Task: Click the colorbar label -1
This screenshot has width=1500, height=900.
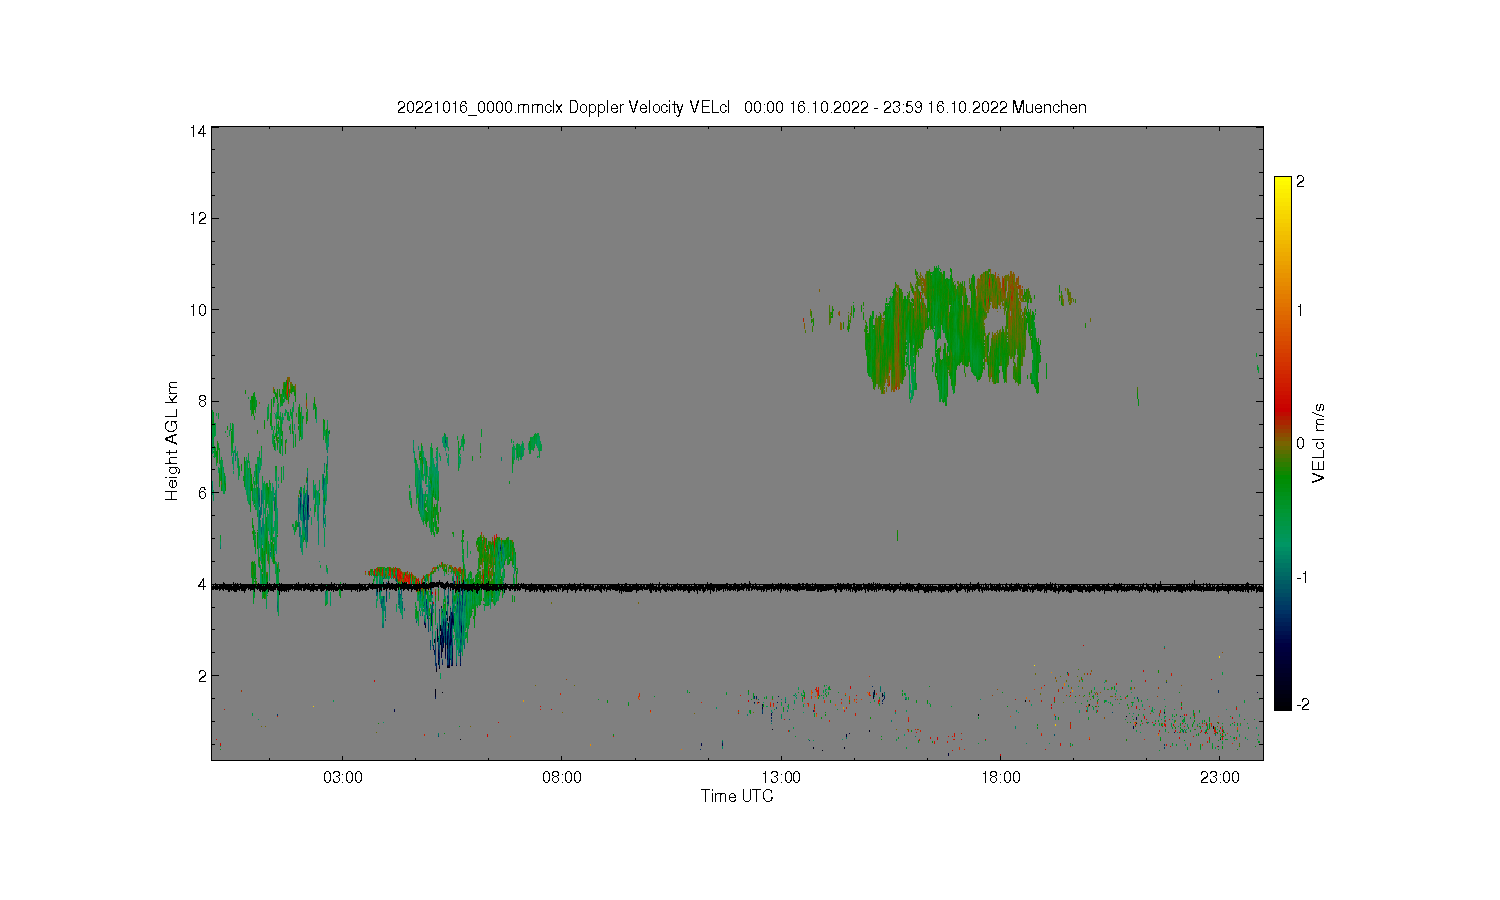Action: point(1301,578)
